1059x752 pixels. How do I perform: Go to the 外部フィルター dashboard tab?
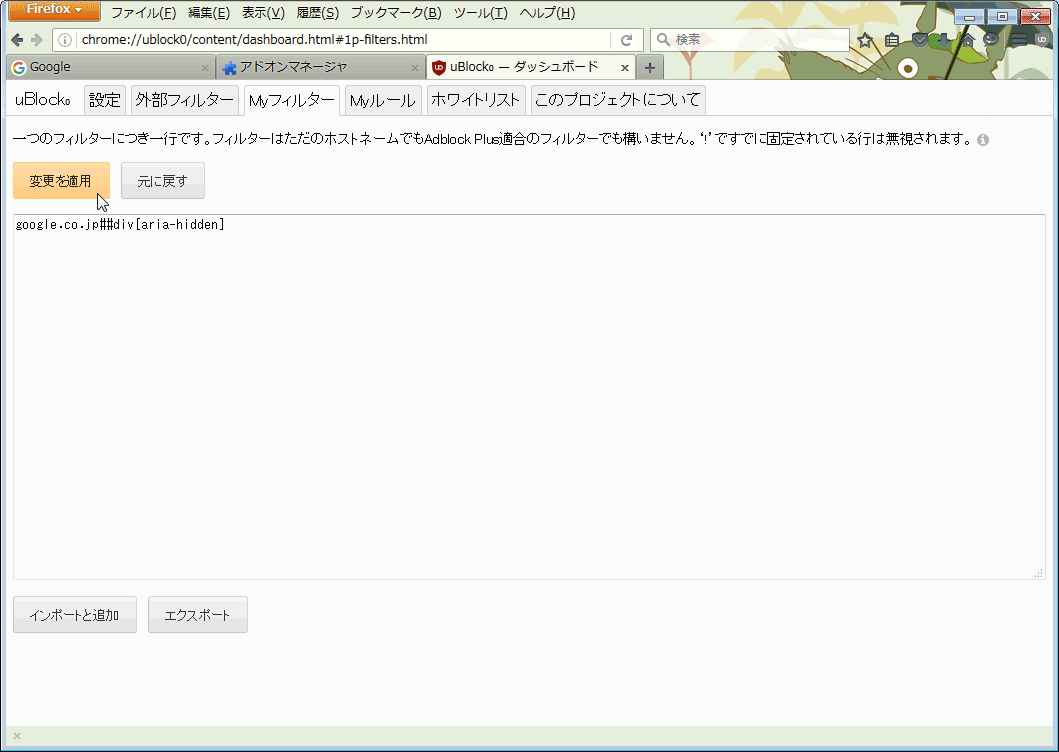[184, 101]
